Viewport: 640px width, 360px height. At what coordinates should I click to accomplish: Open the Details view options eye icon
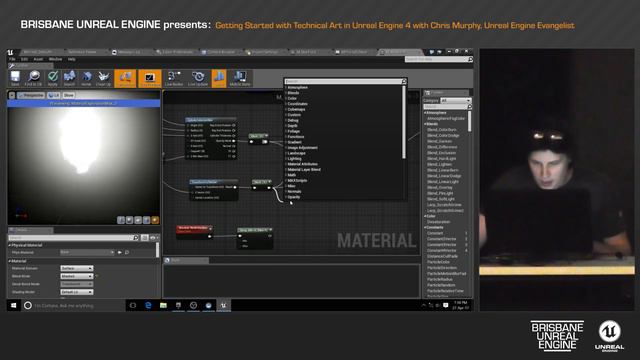(154, 238)
